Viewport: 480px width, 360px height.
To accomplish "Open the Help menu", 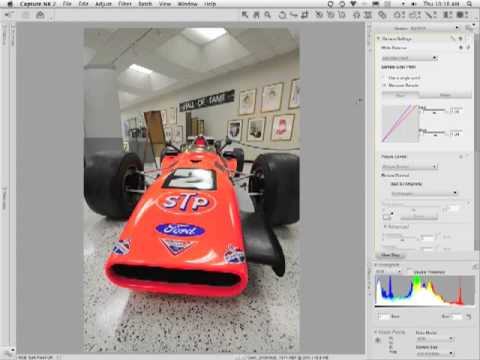I will tap(210, 4).
